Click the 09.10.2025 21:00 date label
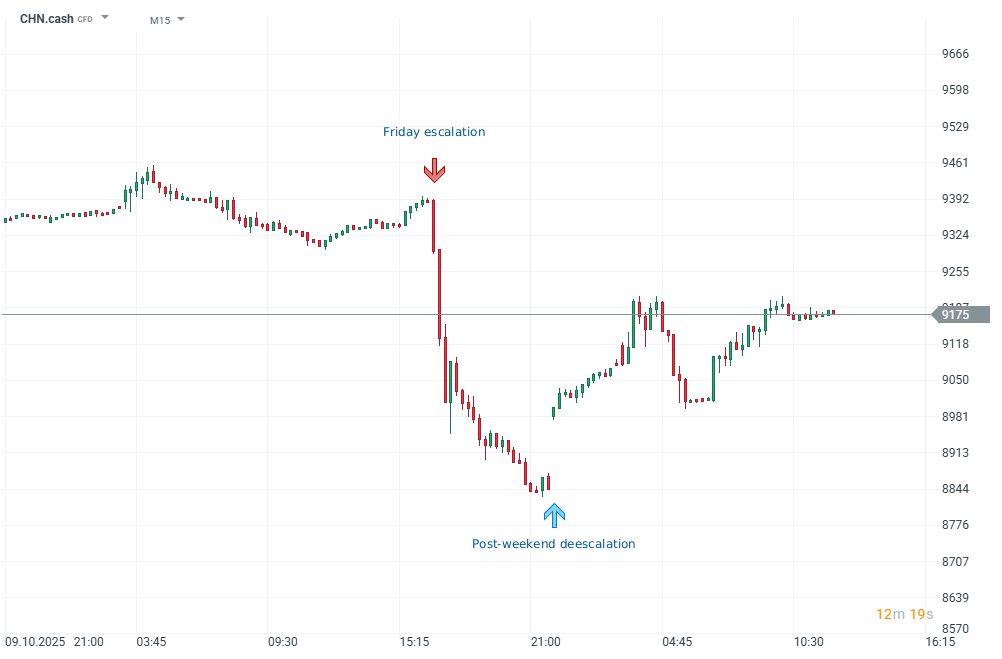The width and height of the screenshot is (1002, 659). click(55, 642)
